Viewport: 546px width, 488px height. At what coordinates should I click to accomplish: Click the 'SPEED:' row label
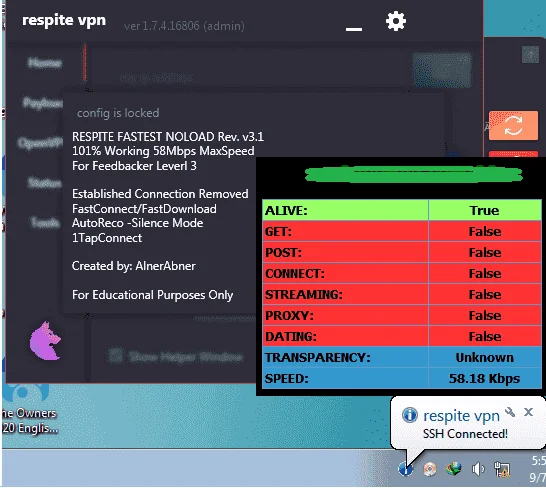[x=287, y=379]
